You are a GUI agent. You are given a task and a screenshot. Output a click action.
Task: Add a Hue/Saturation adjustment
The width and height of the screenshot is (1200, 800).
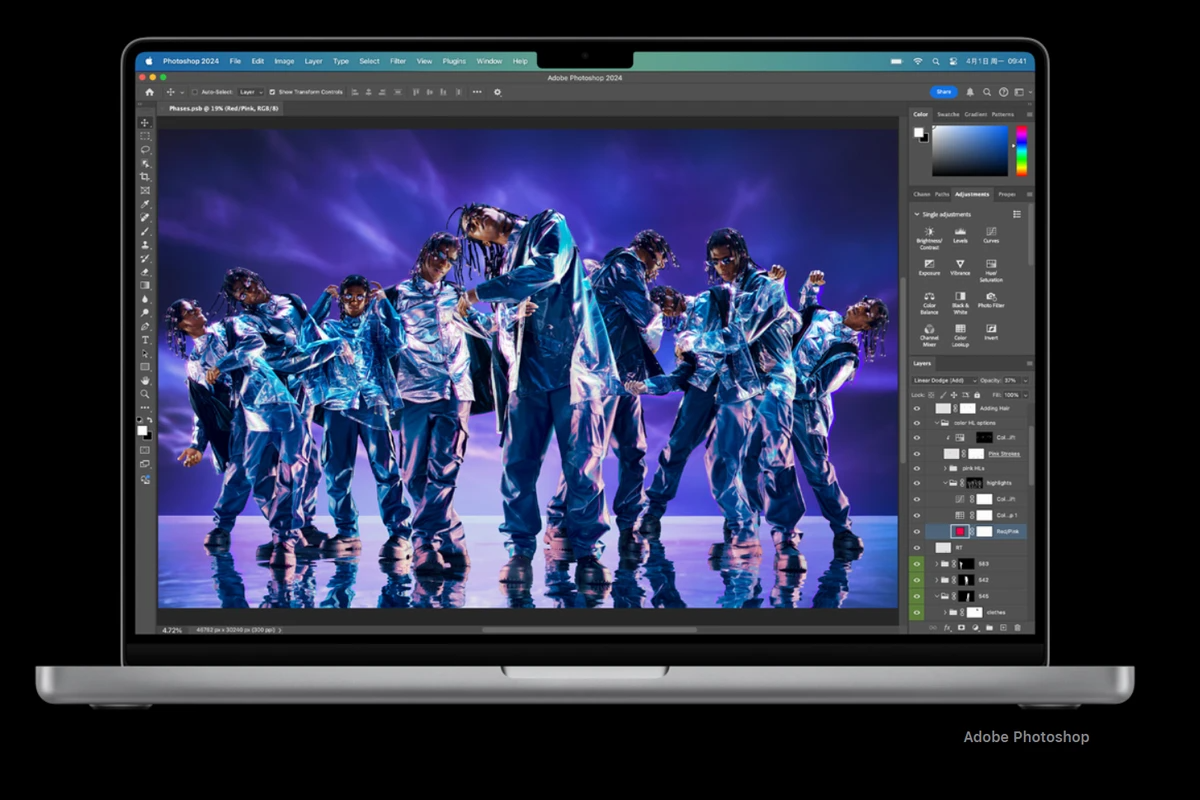pyautogui.click(x=991, y=270)
